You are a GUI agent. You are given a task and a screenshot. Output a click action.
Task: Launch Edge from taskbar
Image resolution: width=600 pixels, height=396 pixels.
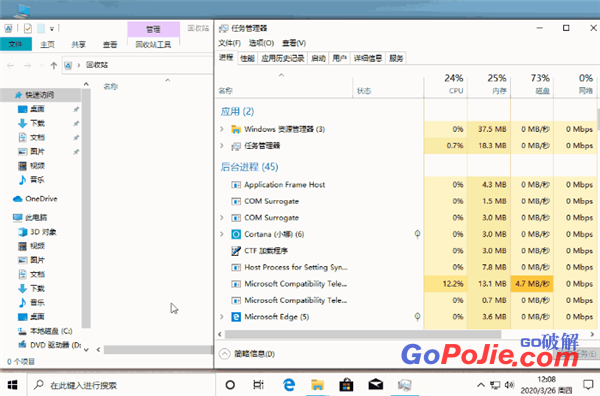pyautogui.click(x=289, y=385)
